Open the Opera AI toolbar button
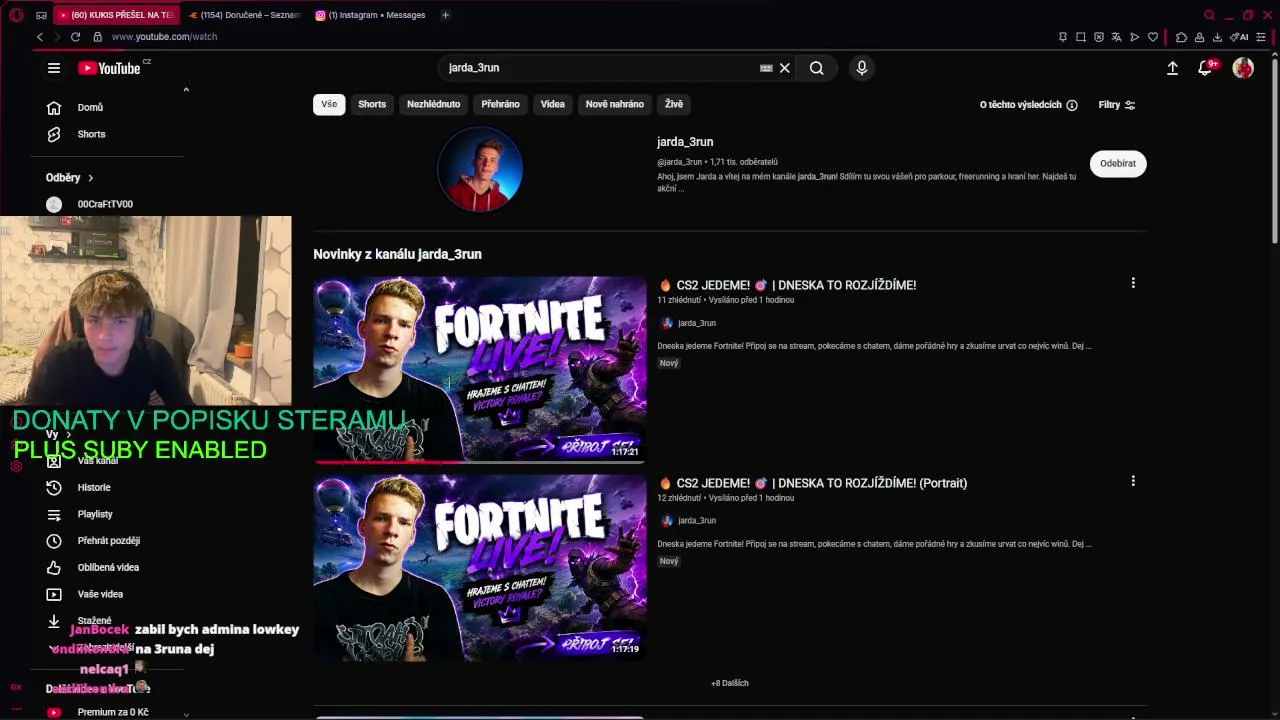This screenshot has height=720, width=1280. click(x=1240, y=37)
